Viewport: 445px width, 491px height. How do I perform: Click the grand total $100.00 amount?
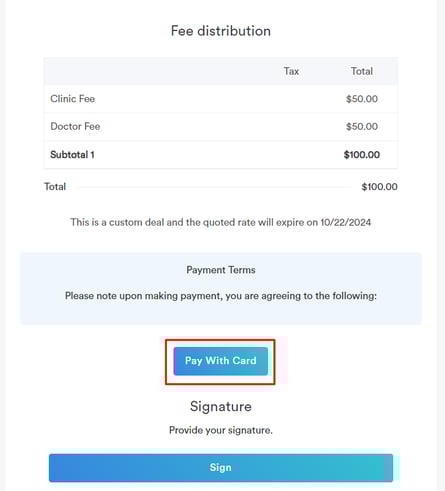(379, 187)
